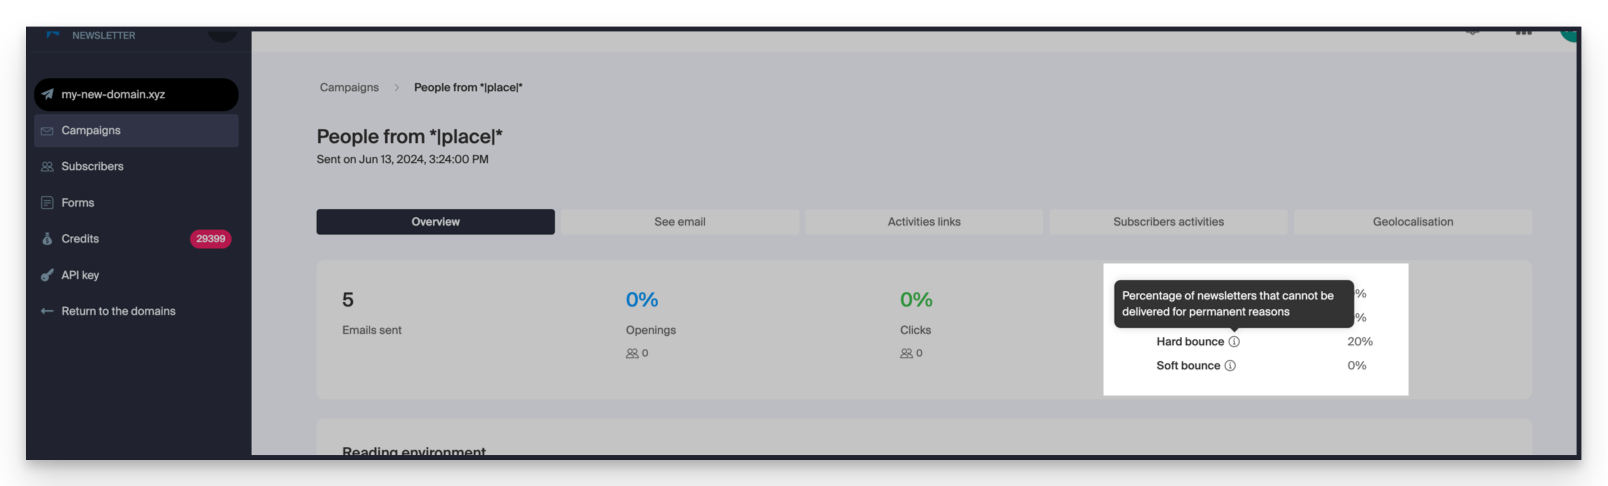Click the 29399 credits badge

(x=210, y=239)
